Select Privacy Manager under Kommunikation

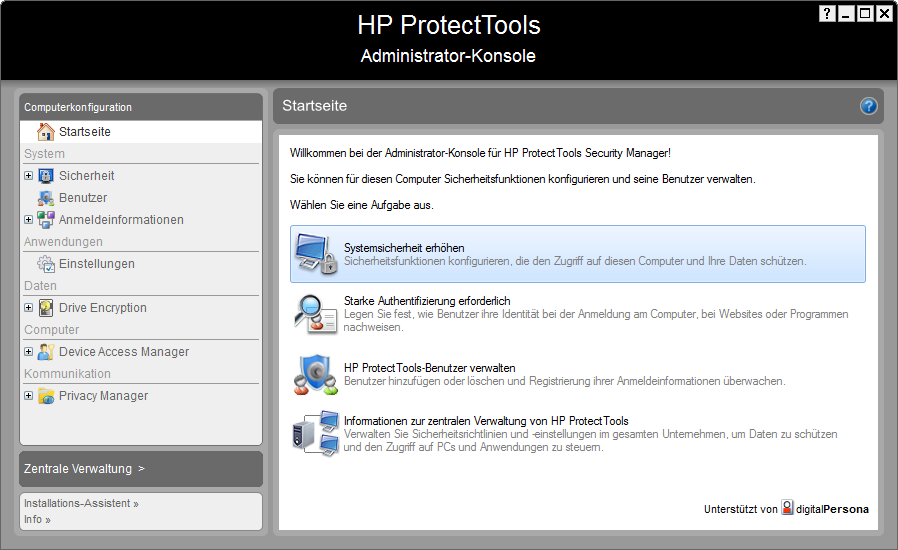pyautogui.click(x=104, y=396)
